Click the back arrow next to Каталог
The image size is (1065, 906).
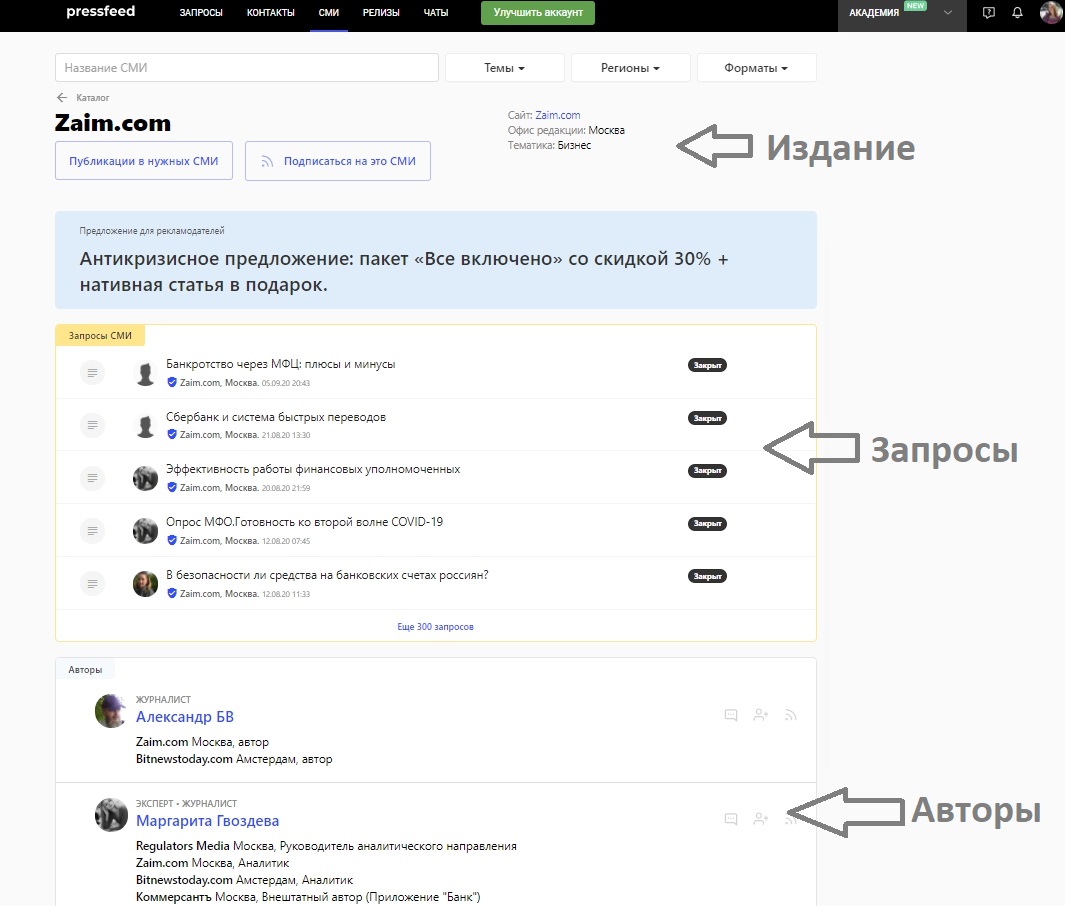[x=62, y=98]
